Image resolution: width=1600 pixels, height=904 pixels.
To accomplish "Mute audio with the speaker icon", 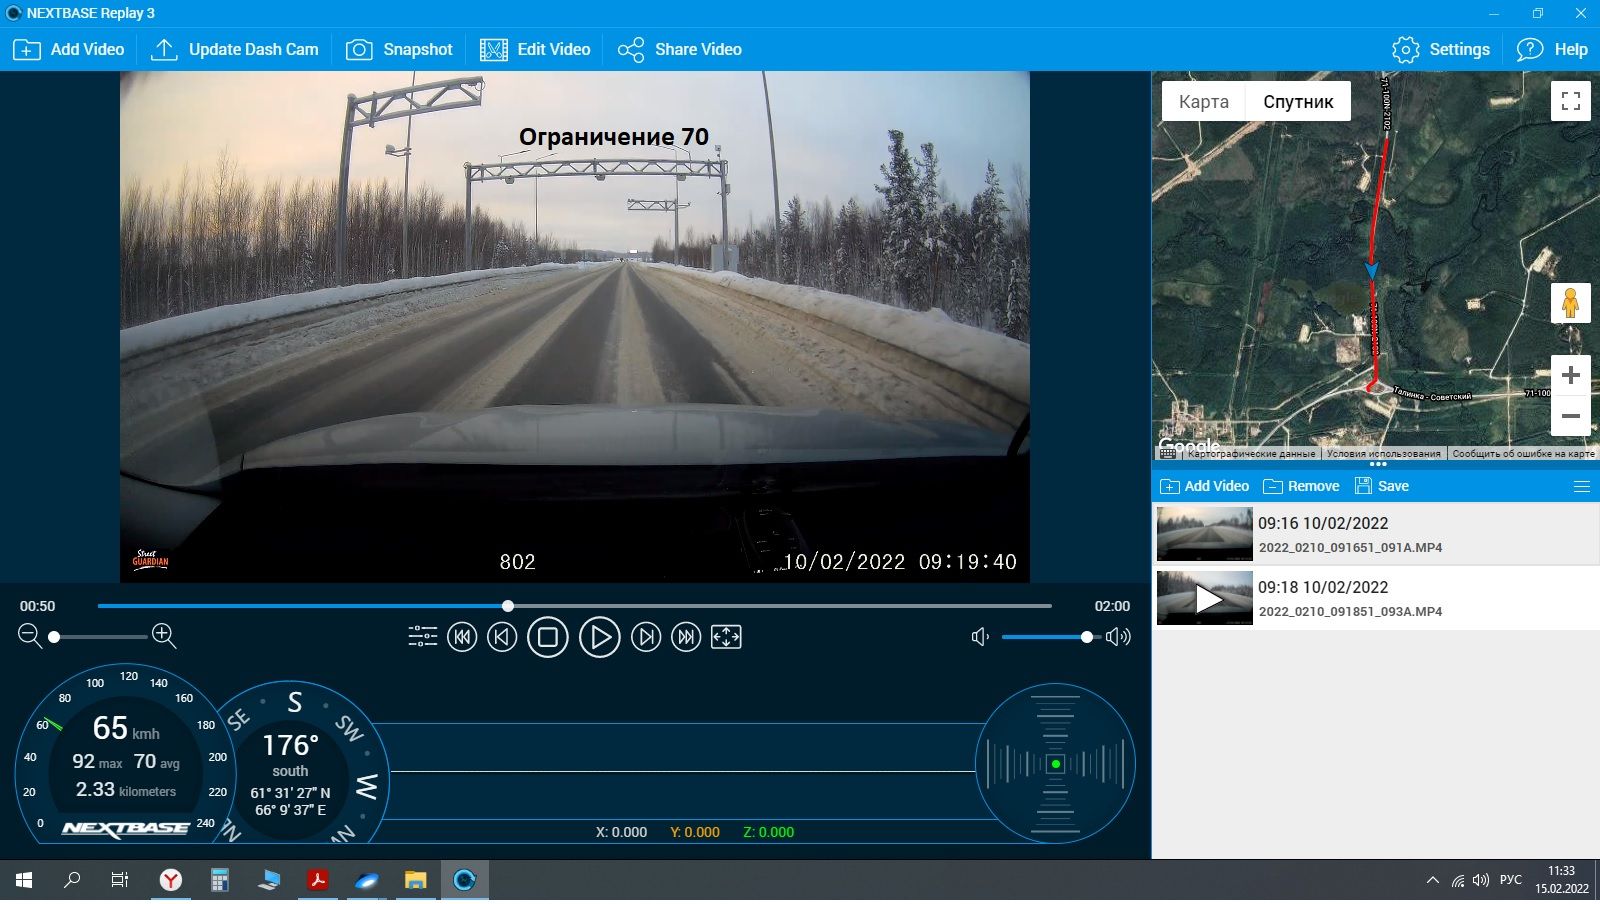I will click(x=980, y=637).
